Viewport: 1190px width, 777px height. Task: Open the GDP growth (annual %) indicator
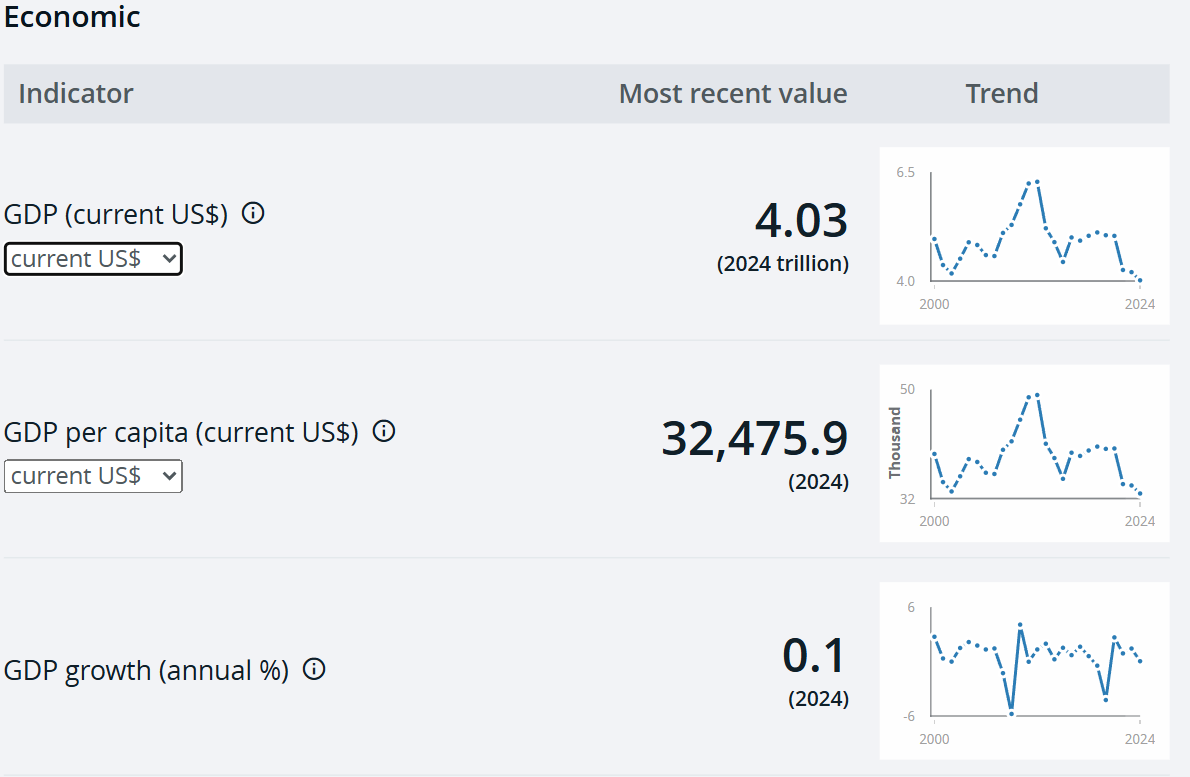[146, 670]
